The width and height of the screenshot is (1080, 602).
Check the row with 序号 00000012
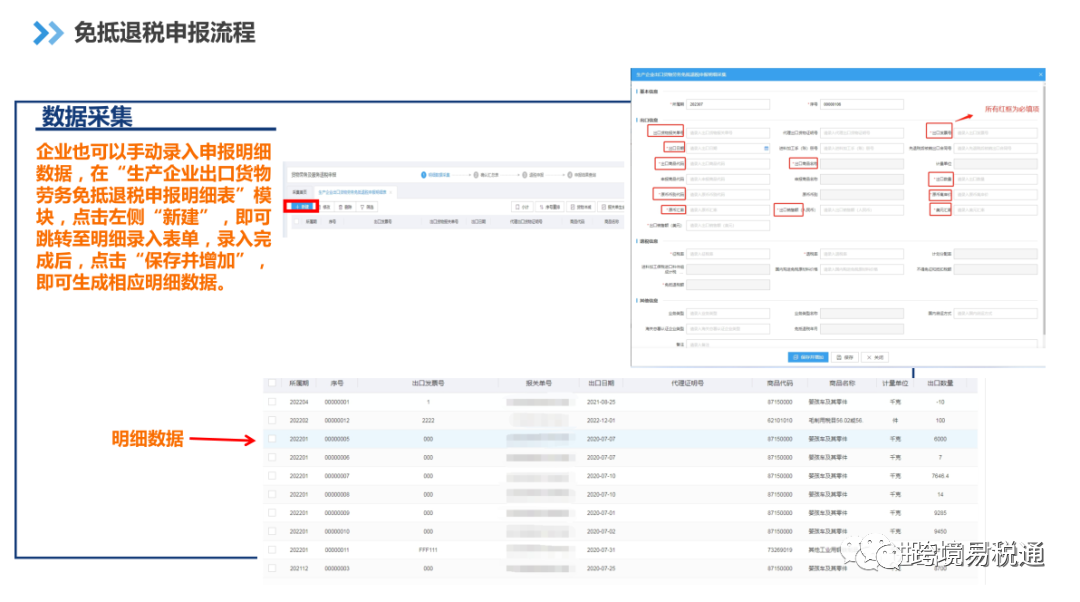[x=272, y=420]
